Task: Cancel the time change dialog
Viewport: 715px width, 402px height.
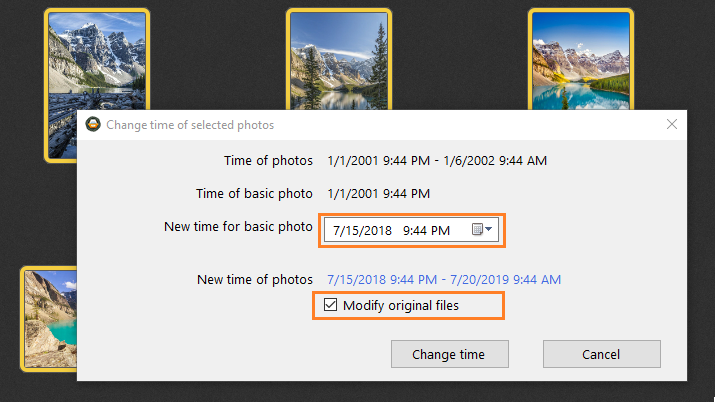Action: click(x=601, y=354)
